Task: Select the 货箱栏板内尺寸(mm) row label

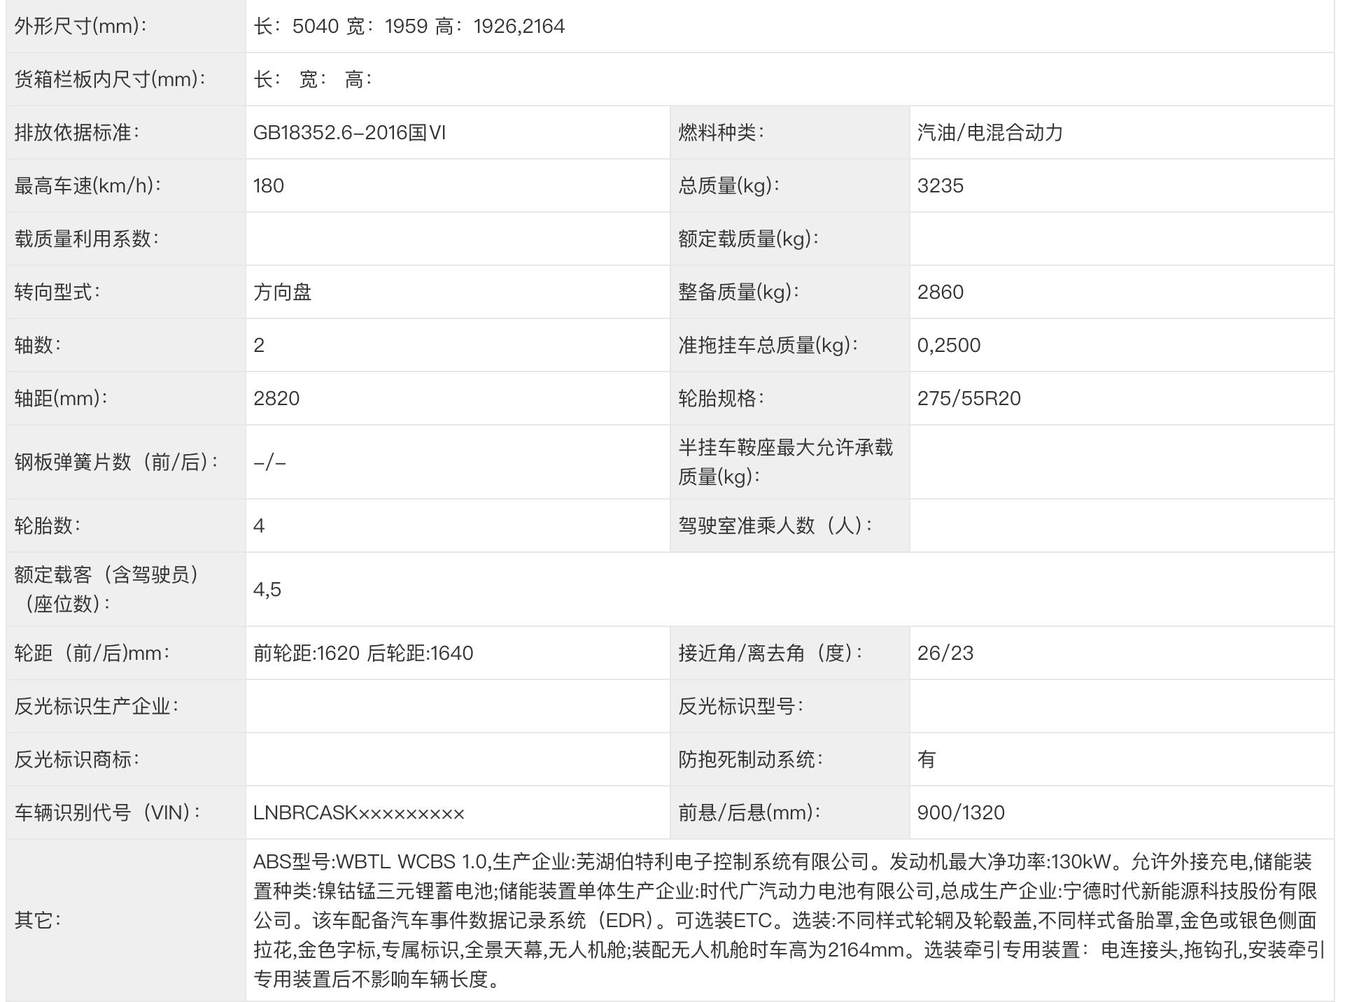Action: tap(110, 79)
